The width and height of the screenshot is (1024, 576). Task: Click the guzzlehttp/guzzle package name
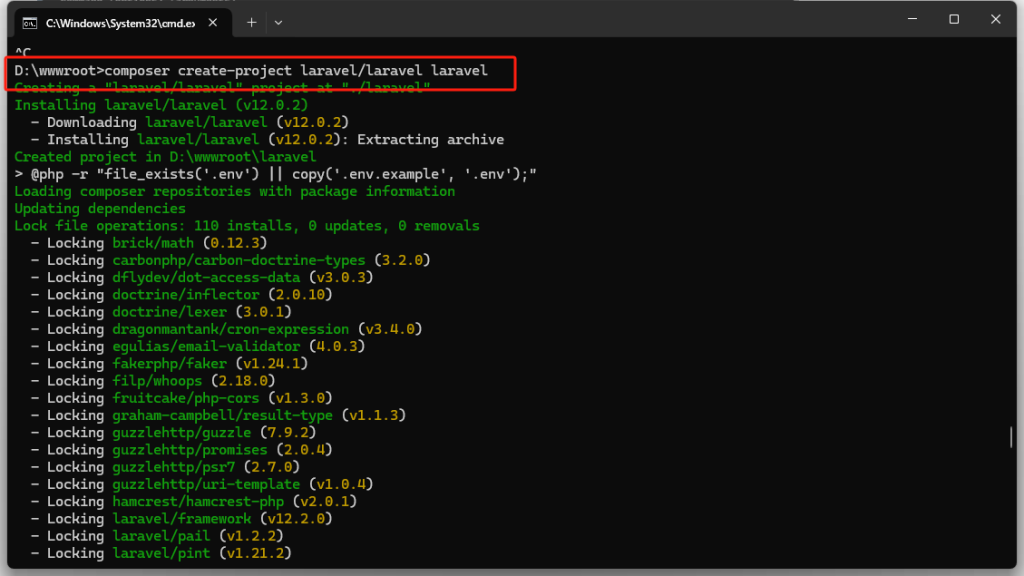182,432
